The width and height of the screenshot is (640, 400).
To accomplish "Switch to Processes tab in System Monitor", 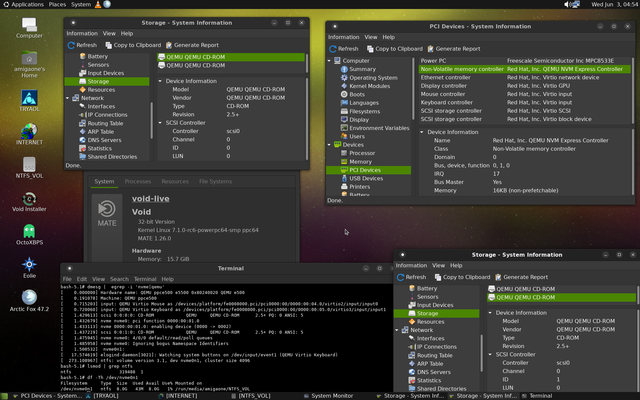I will (138, 181).
